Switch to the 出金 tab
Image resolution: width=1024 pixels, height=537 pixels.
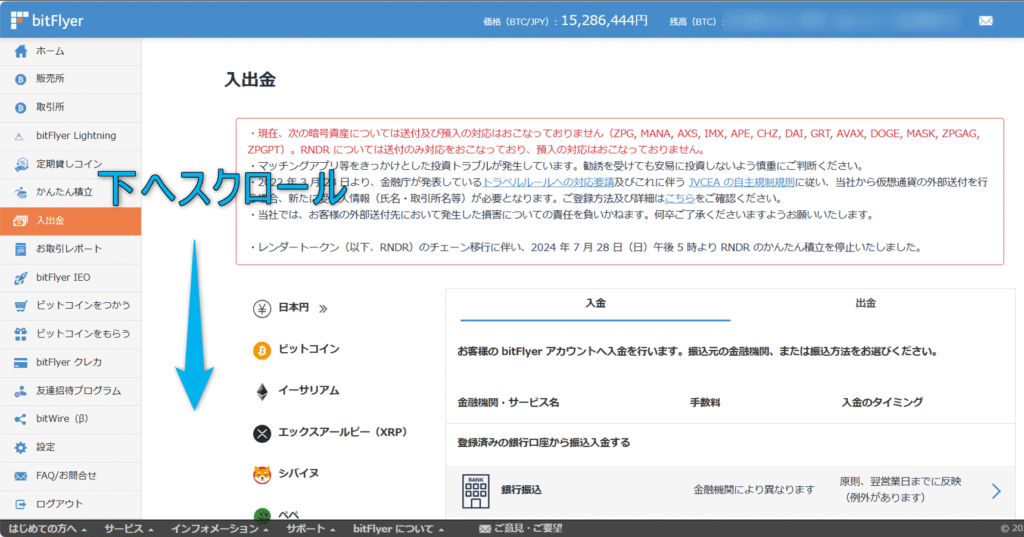pos(865,304)
